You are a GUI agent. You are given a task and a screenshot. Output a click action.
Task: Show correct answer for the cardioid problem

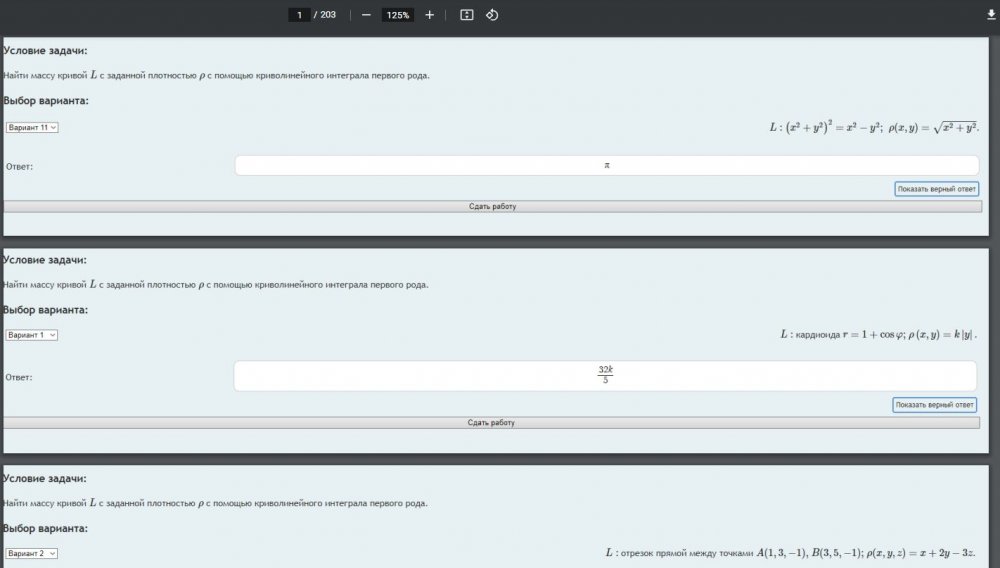[x=934, y=405]
